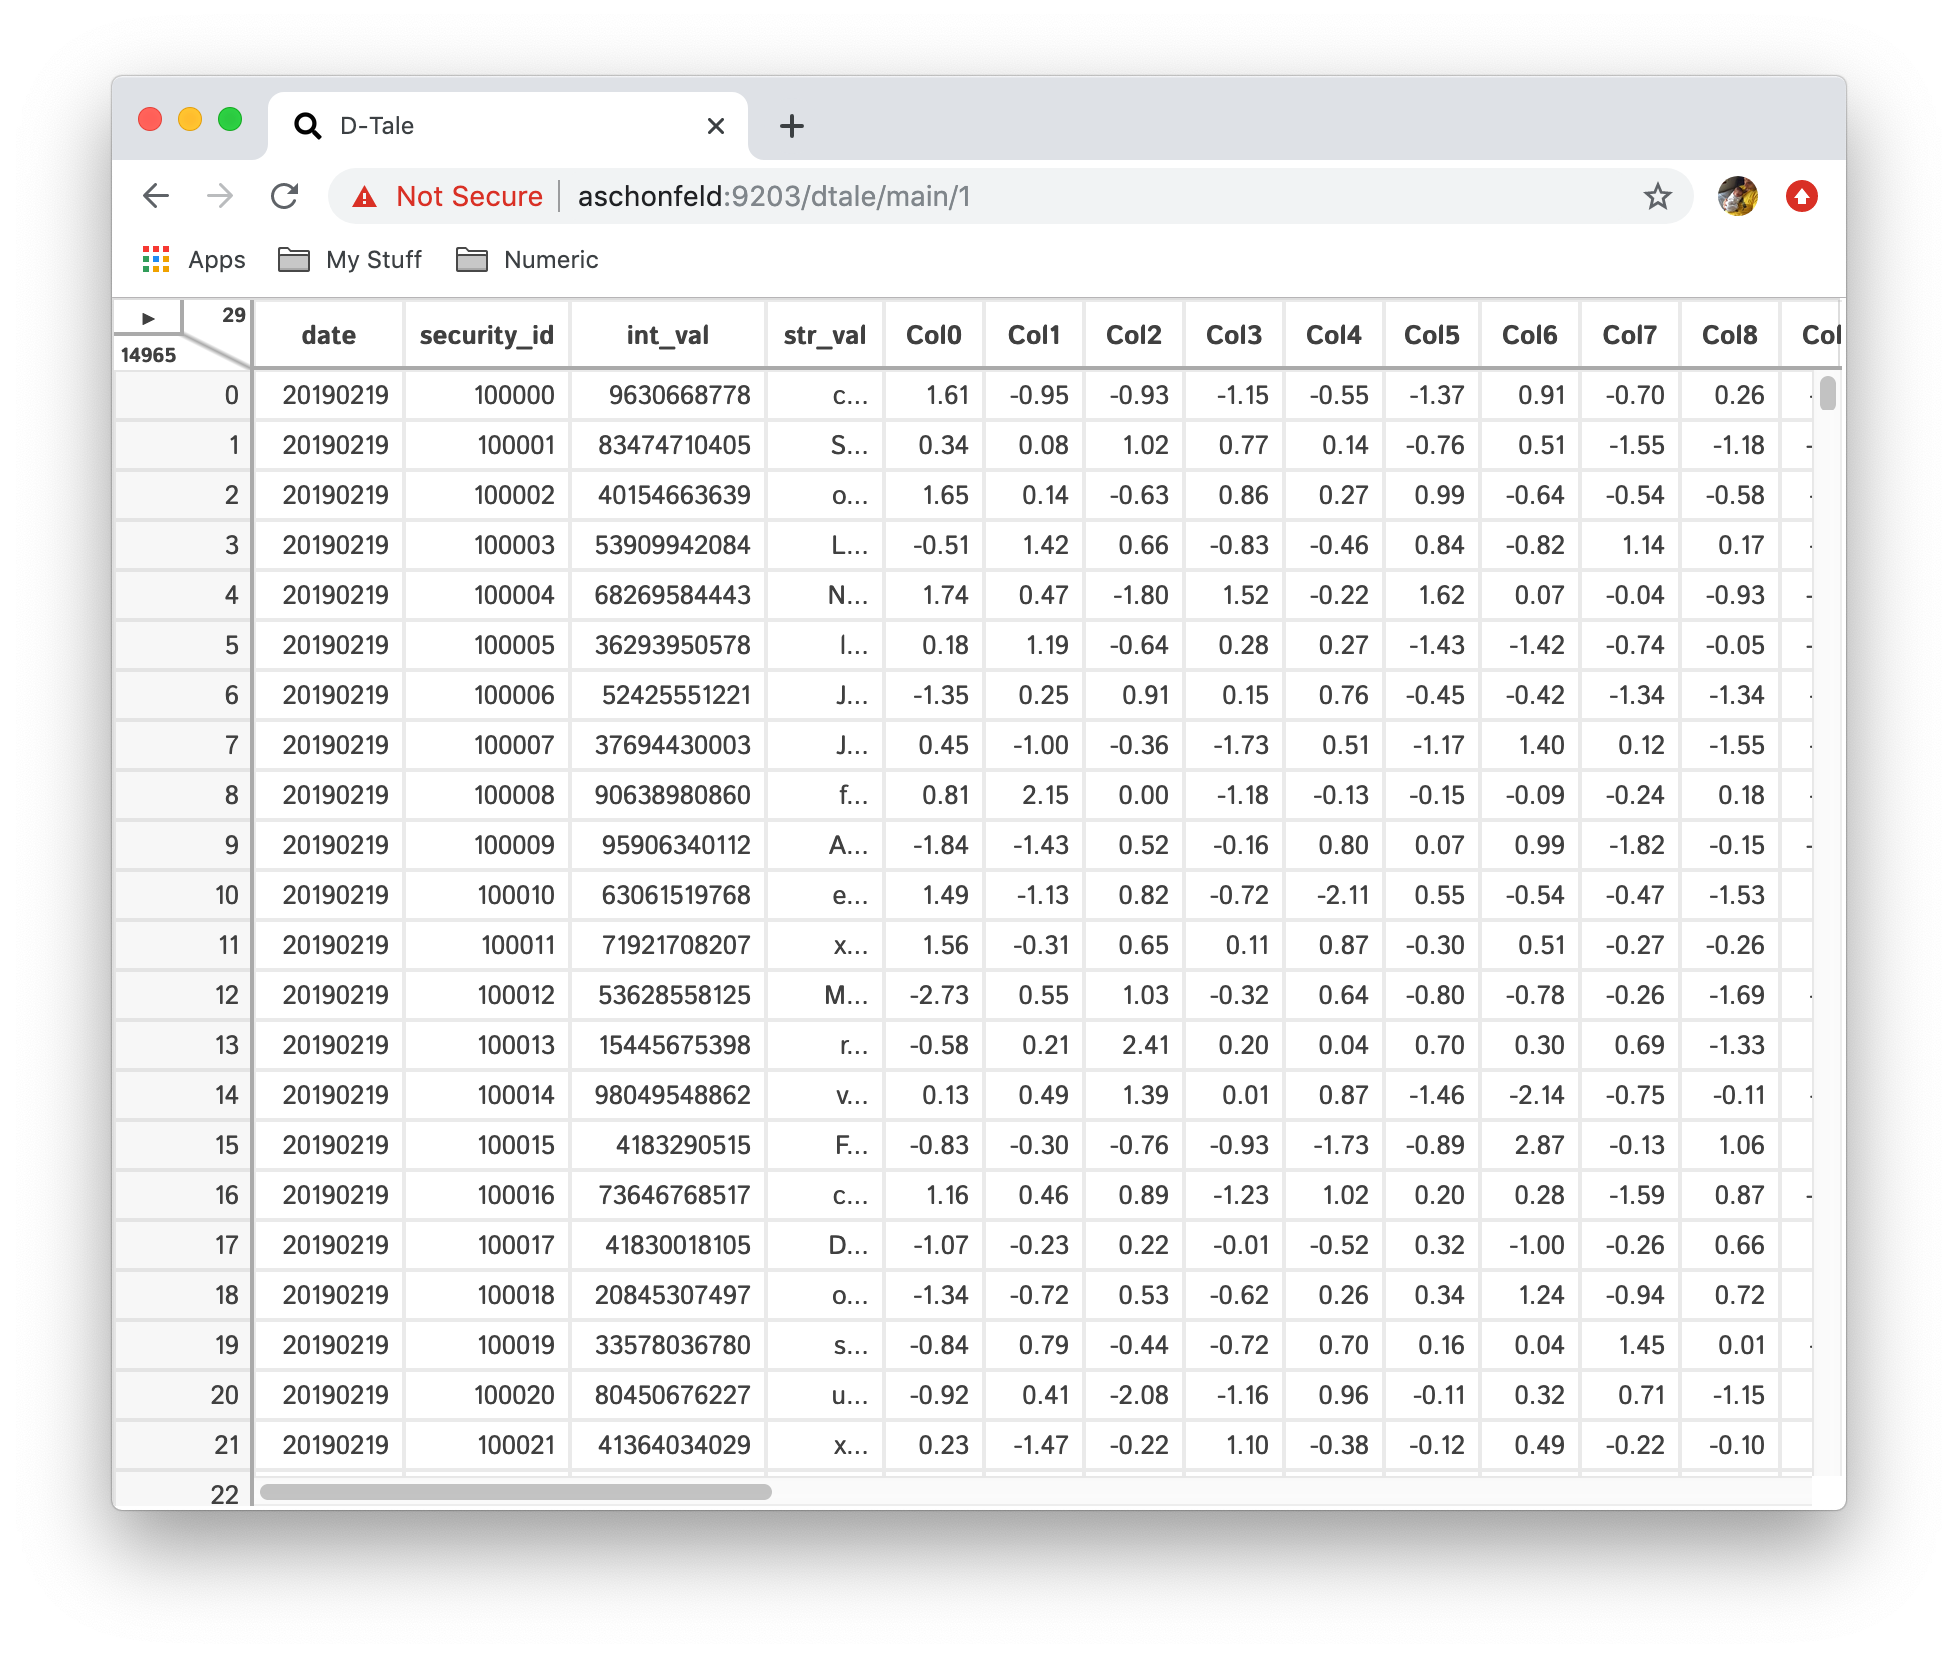This screenshot has height=1658, width=1958.
Task: Select the D-Tale browser tab
Action: pos(480,126)
